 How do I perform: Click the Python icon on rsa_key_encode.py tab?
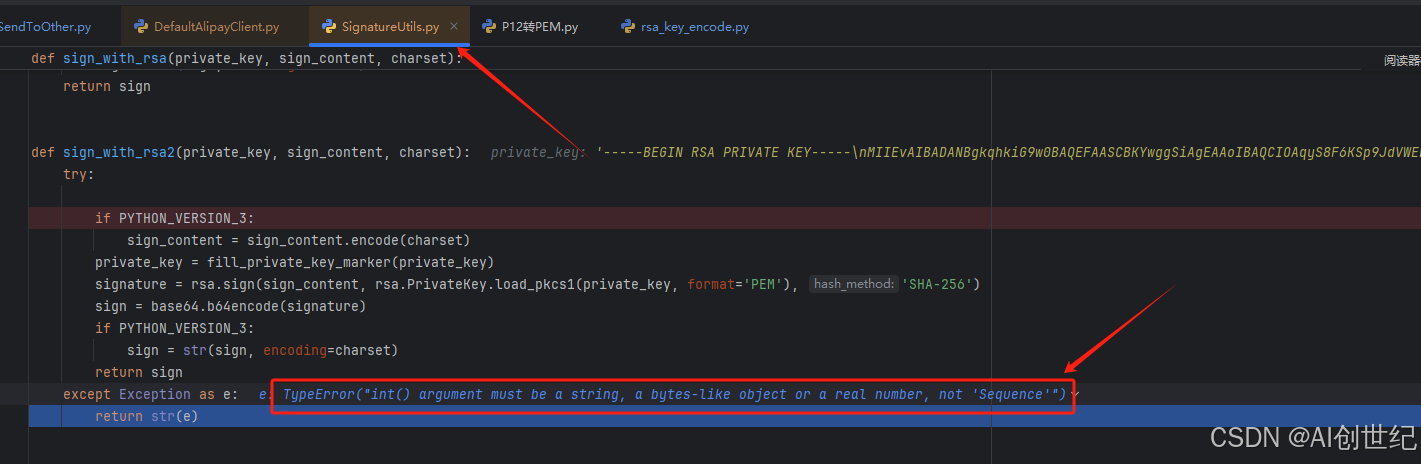click(628, 27)
